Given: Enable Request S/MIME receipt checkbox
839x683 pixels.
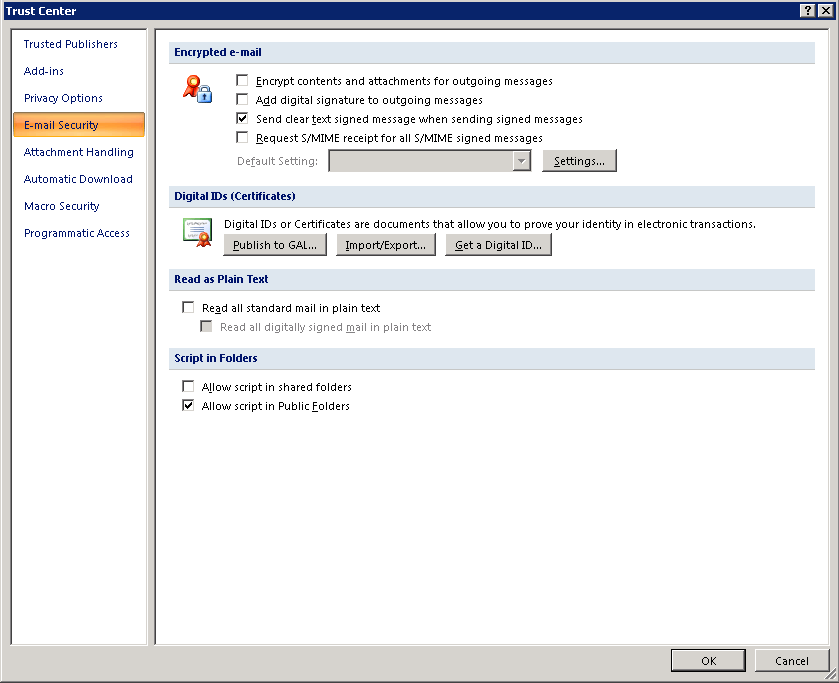Looking at the screenshot, I should pos(242,138).
